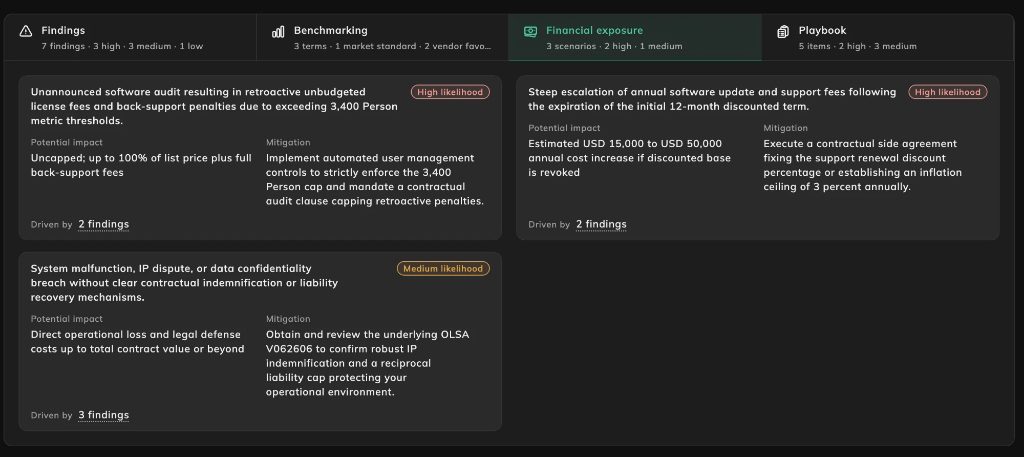Select the system malfunction scenario title

[184, 283]
